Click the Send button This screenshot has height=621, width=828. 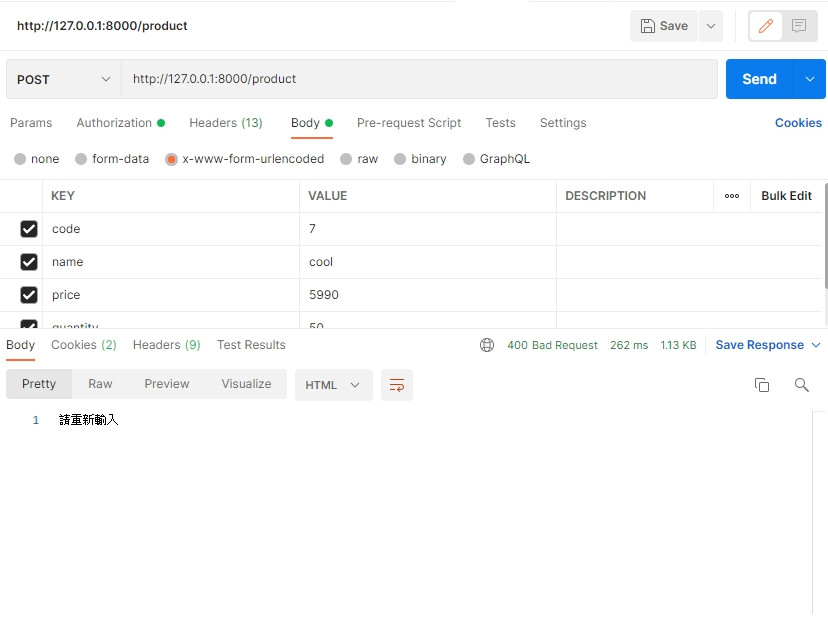tap(759, 79)
